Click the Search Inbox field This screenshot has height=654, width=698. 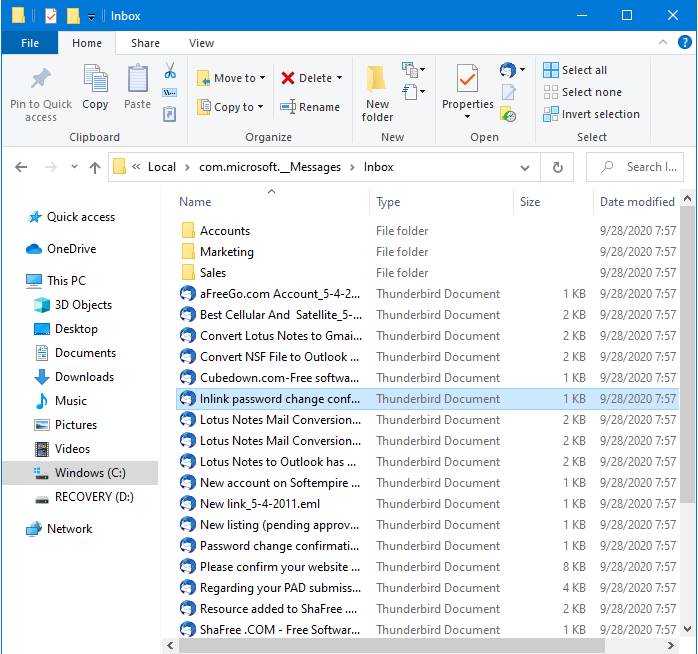click(x=635, y=167)
